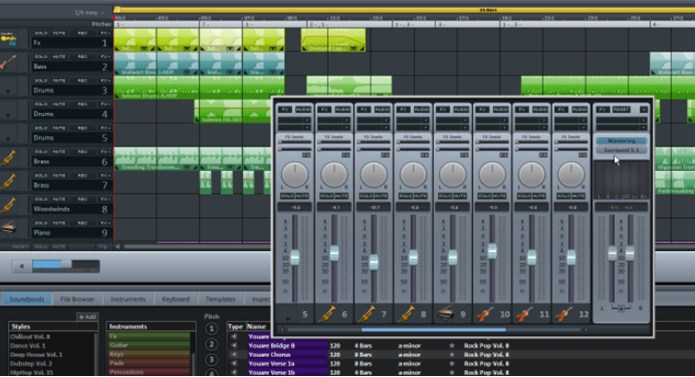This screenshot has height=377, width=695.
Task: Arm REC on Drums track 3
Action: [82, 81]
